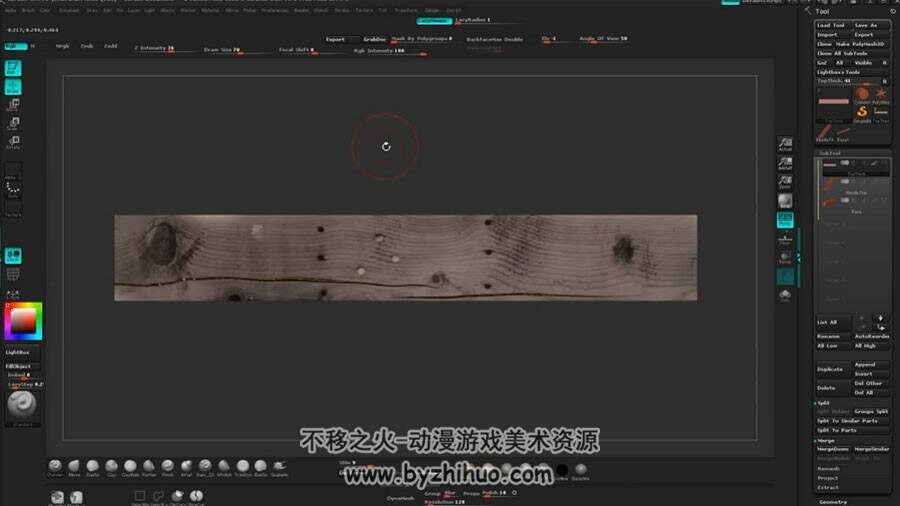Open the Preferences menu
This screenshot has height=506, width=900.
pos(274,10)
